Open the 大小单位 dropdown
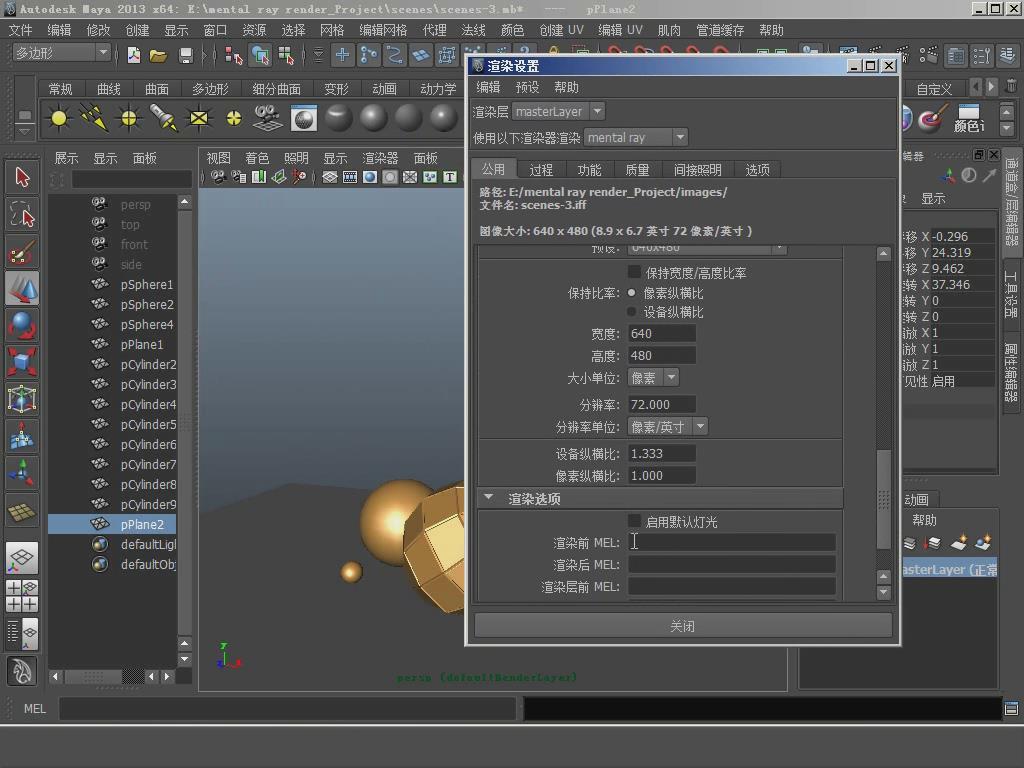 [x=653, y=377]
